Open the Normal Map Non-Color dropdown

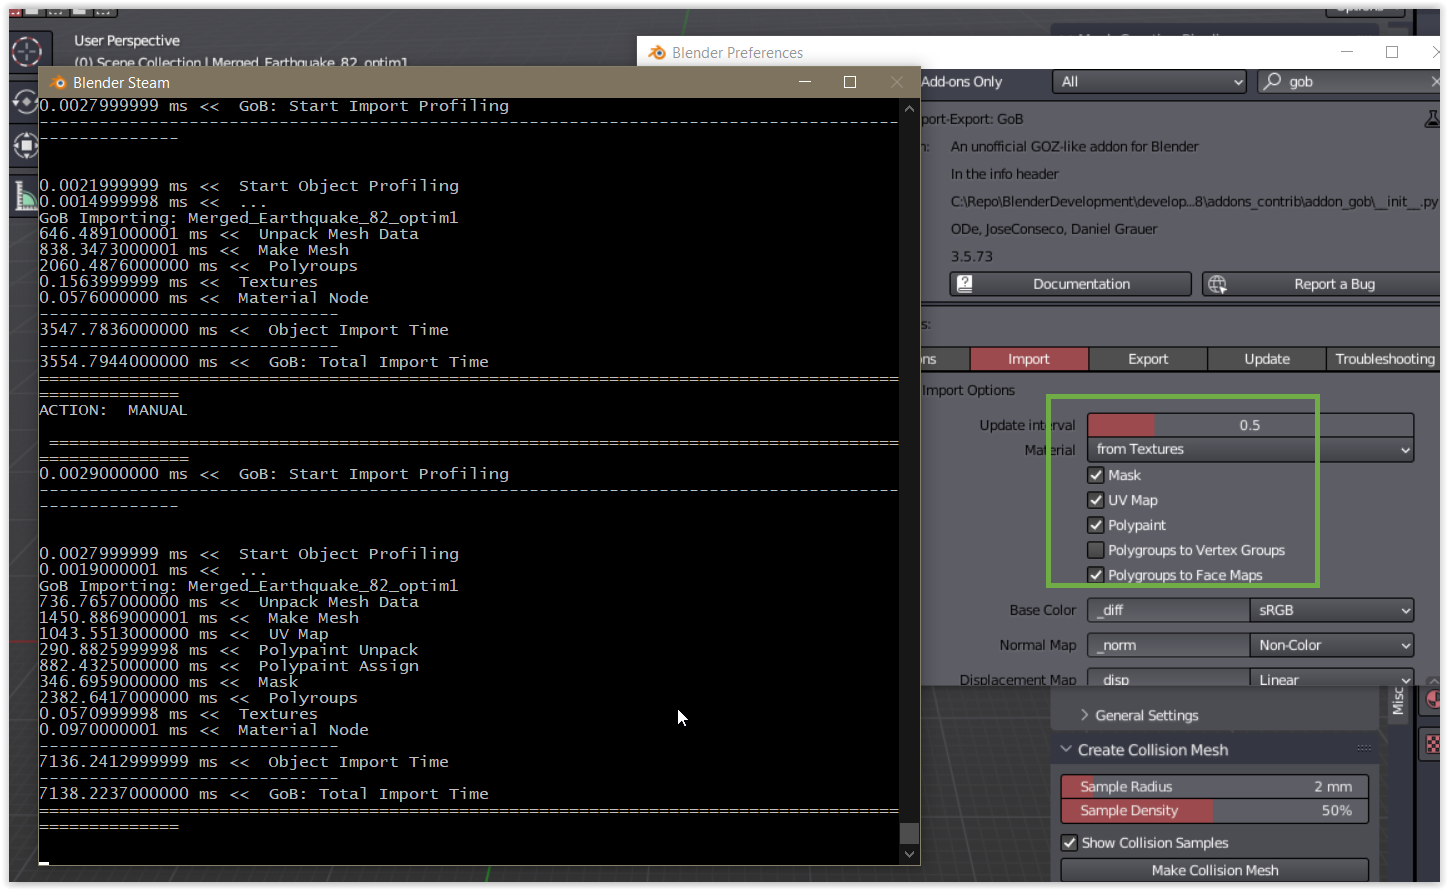click(1332, 645)
